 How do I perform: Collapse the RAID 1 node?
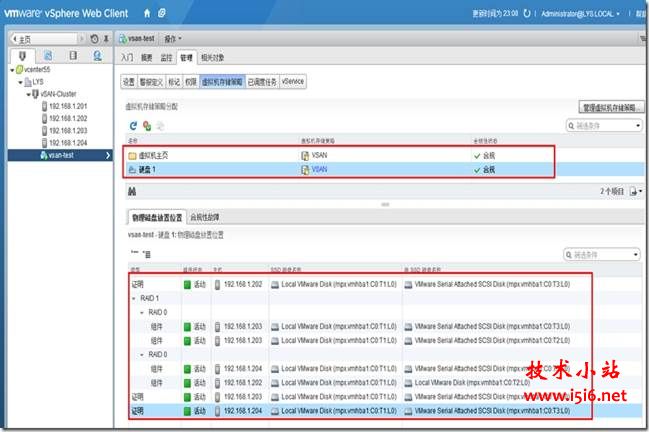coord(134,298)
